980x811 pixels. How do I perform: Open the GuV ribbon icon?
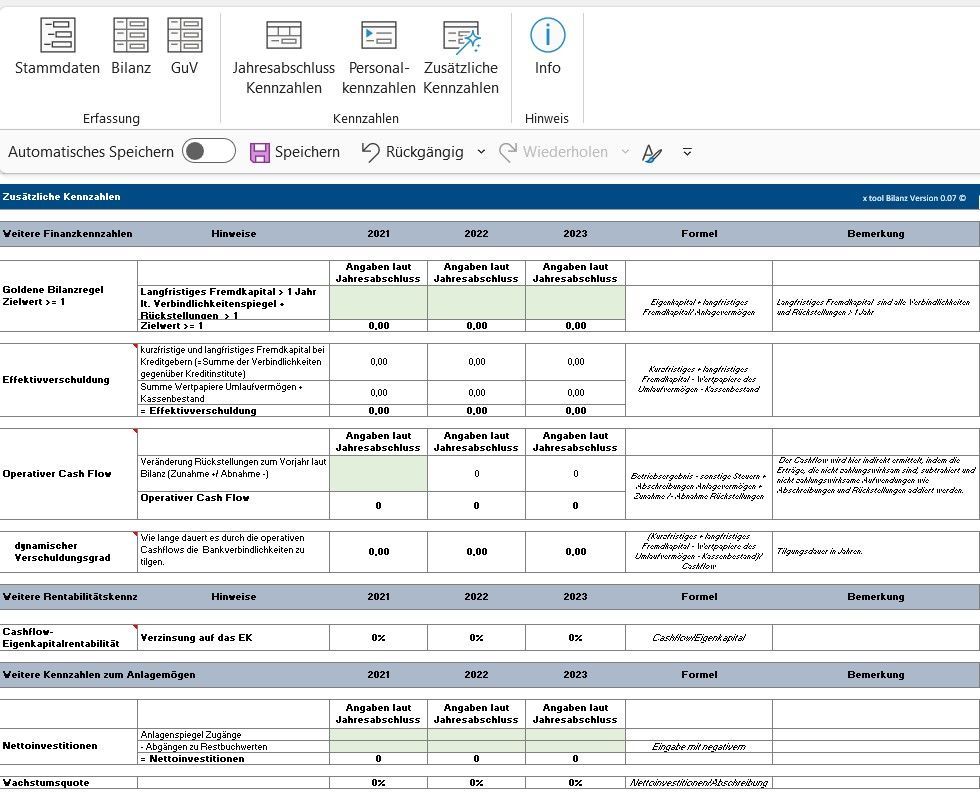(184, 36)
